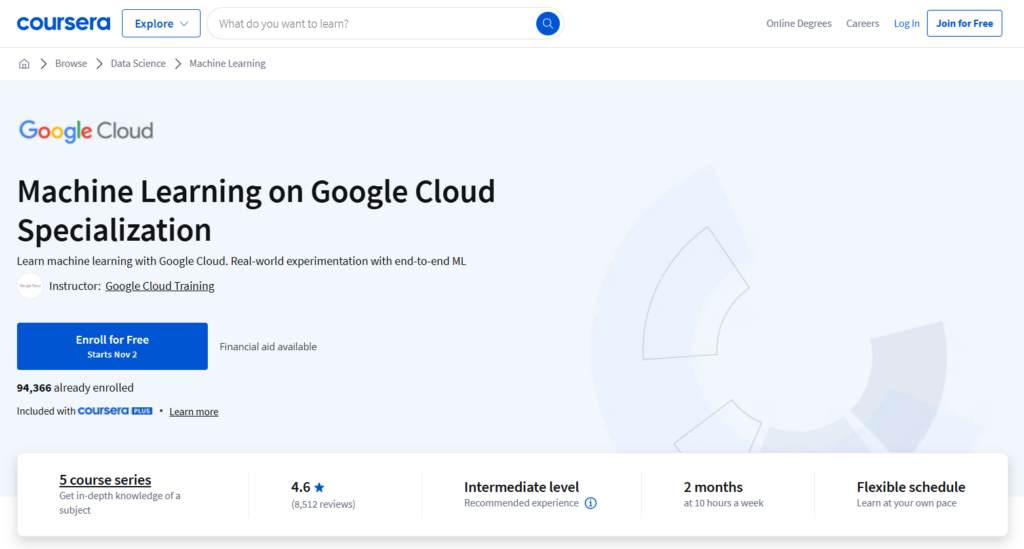Click the course title heading
The width and height of the screenshot is (1024, 549).
pyautogui.click(x=256, y=210)
